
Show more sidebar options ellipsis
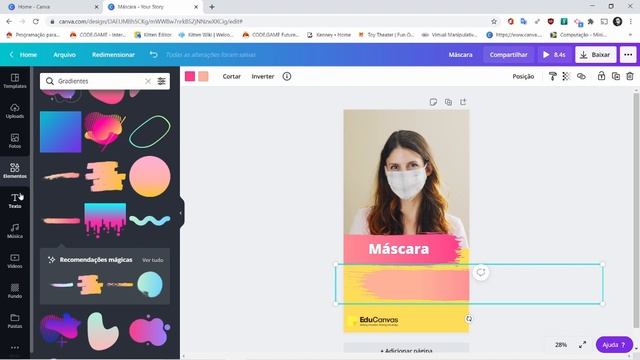15,348
